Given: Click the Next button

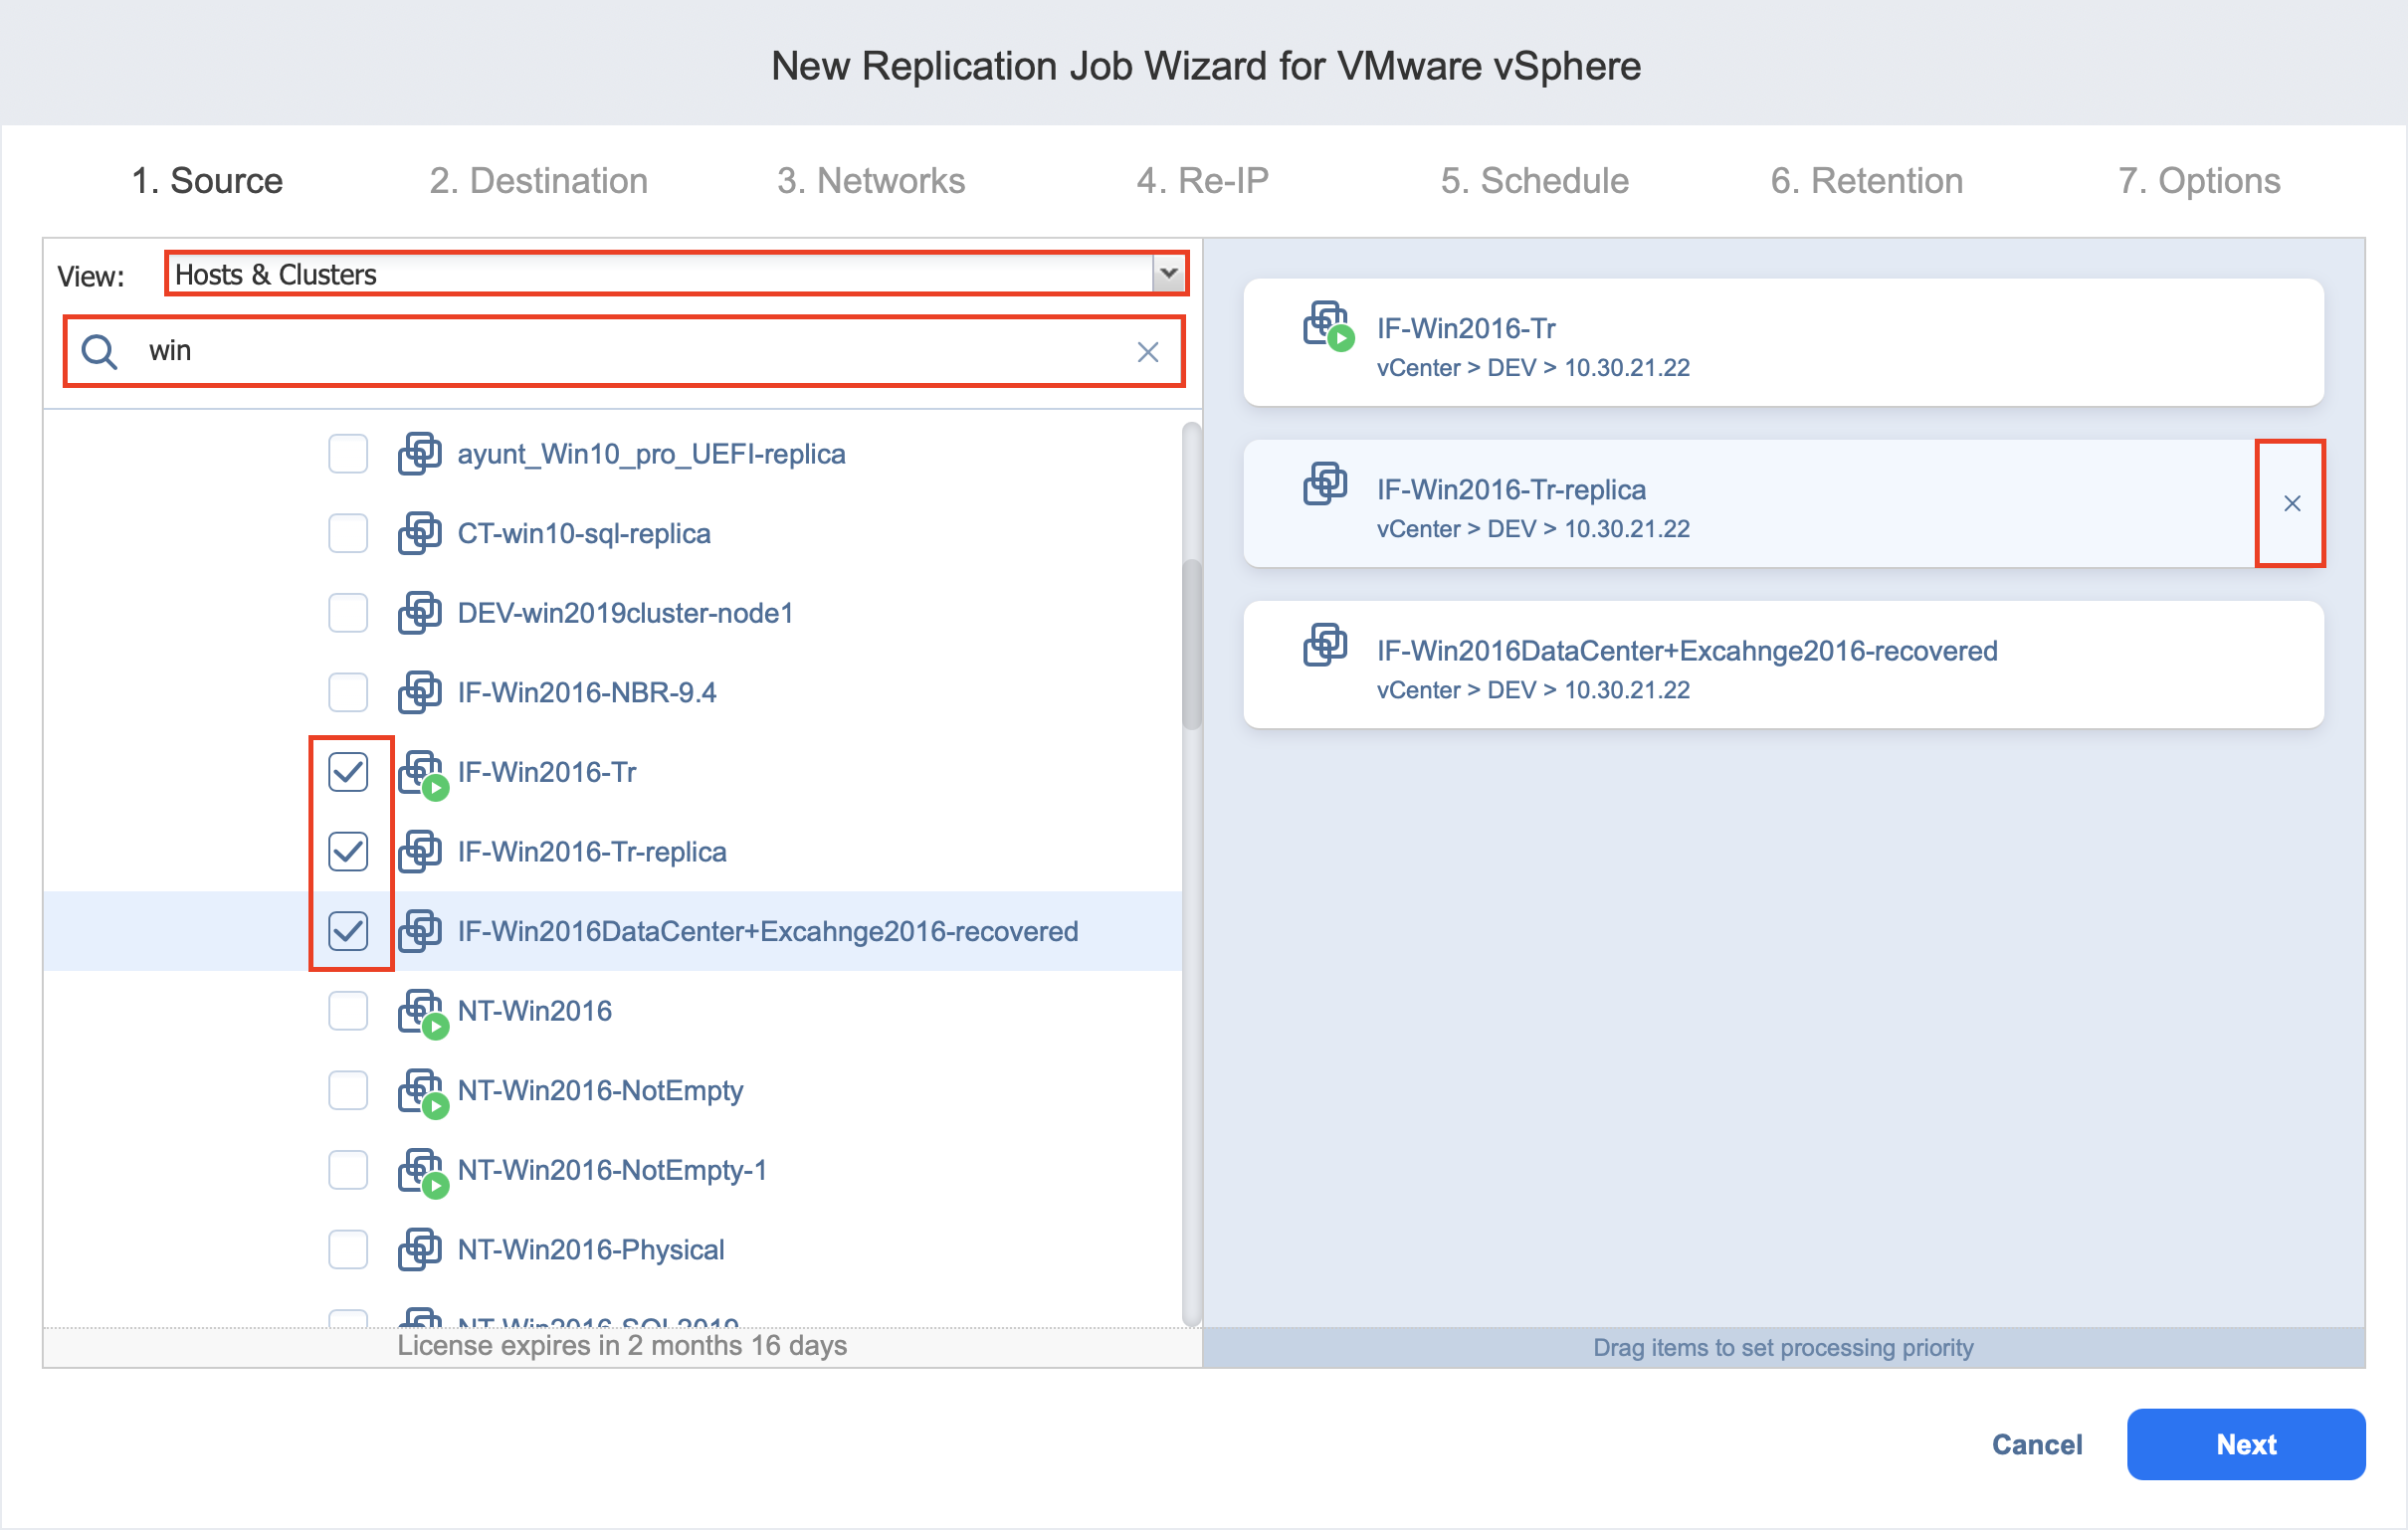Looking at the screenshot, I should [2246, 1444].
